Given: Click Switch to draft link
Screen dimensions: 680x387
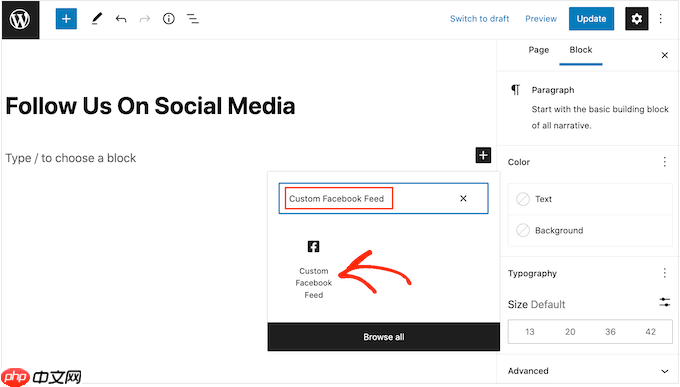Looking at the screenshot, I should coord(479,19).
